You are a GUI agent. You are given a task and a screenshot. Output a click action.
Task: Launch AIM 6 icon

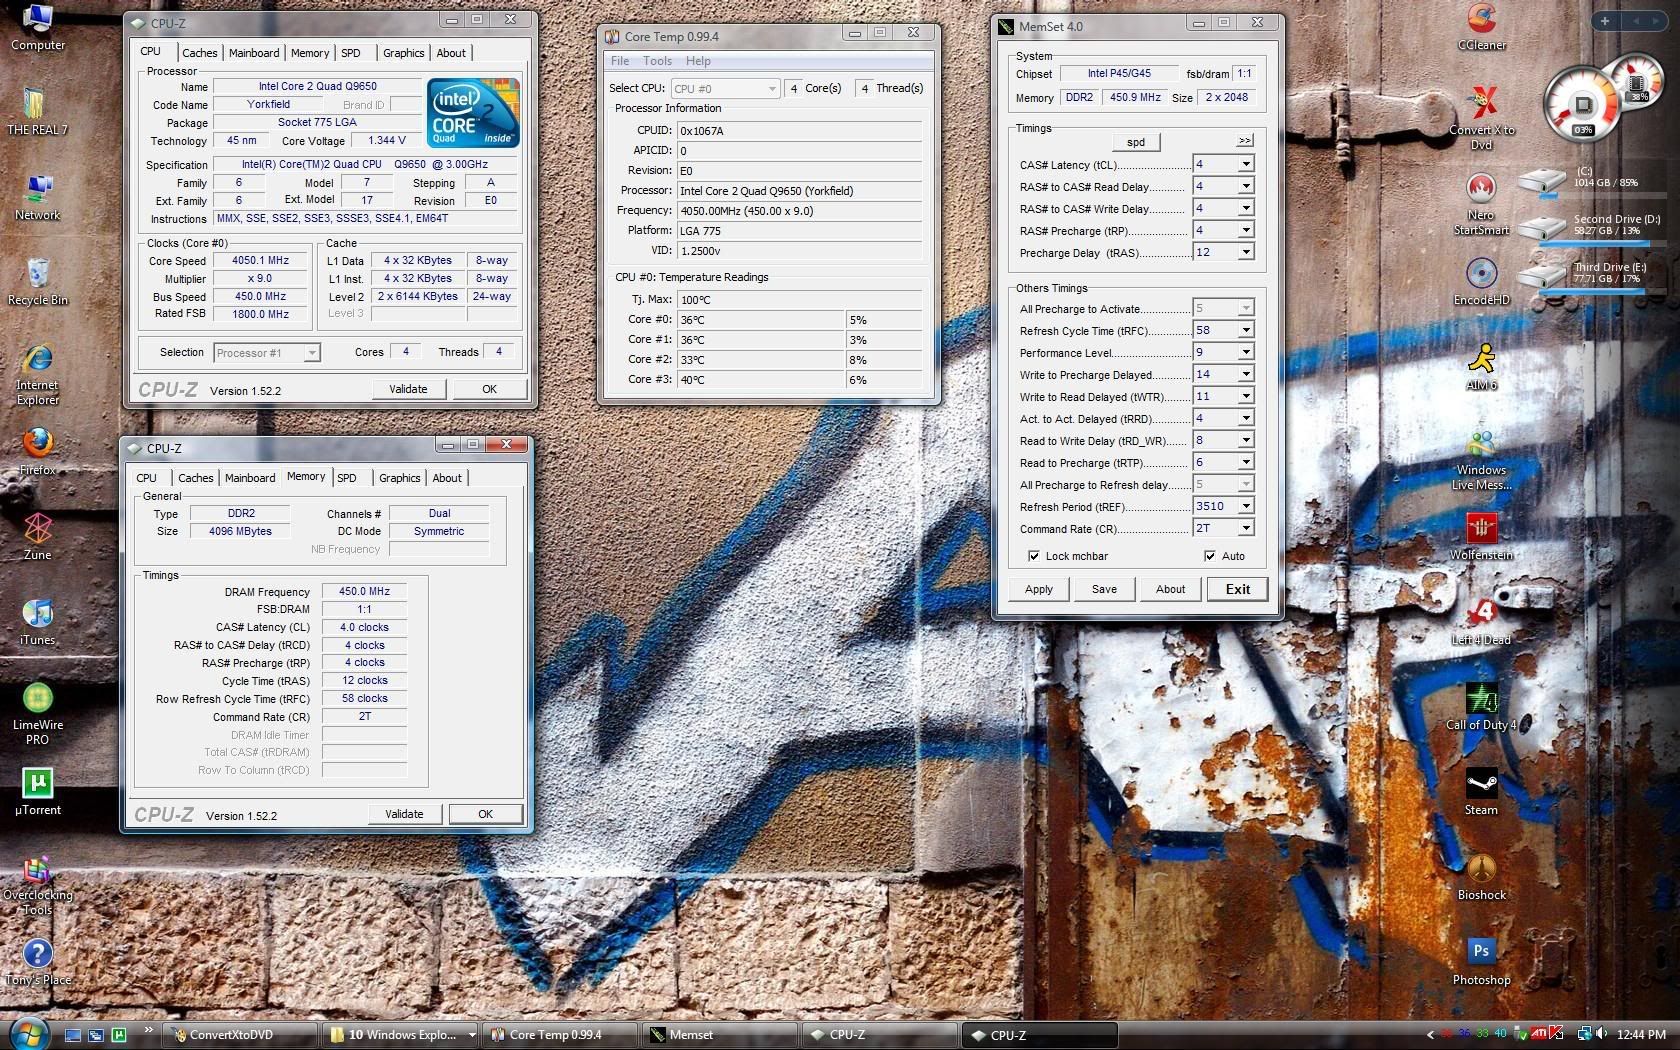tap(1481, 366)
